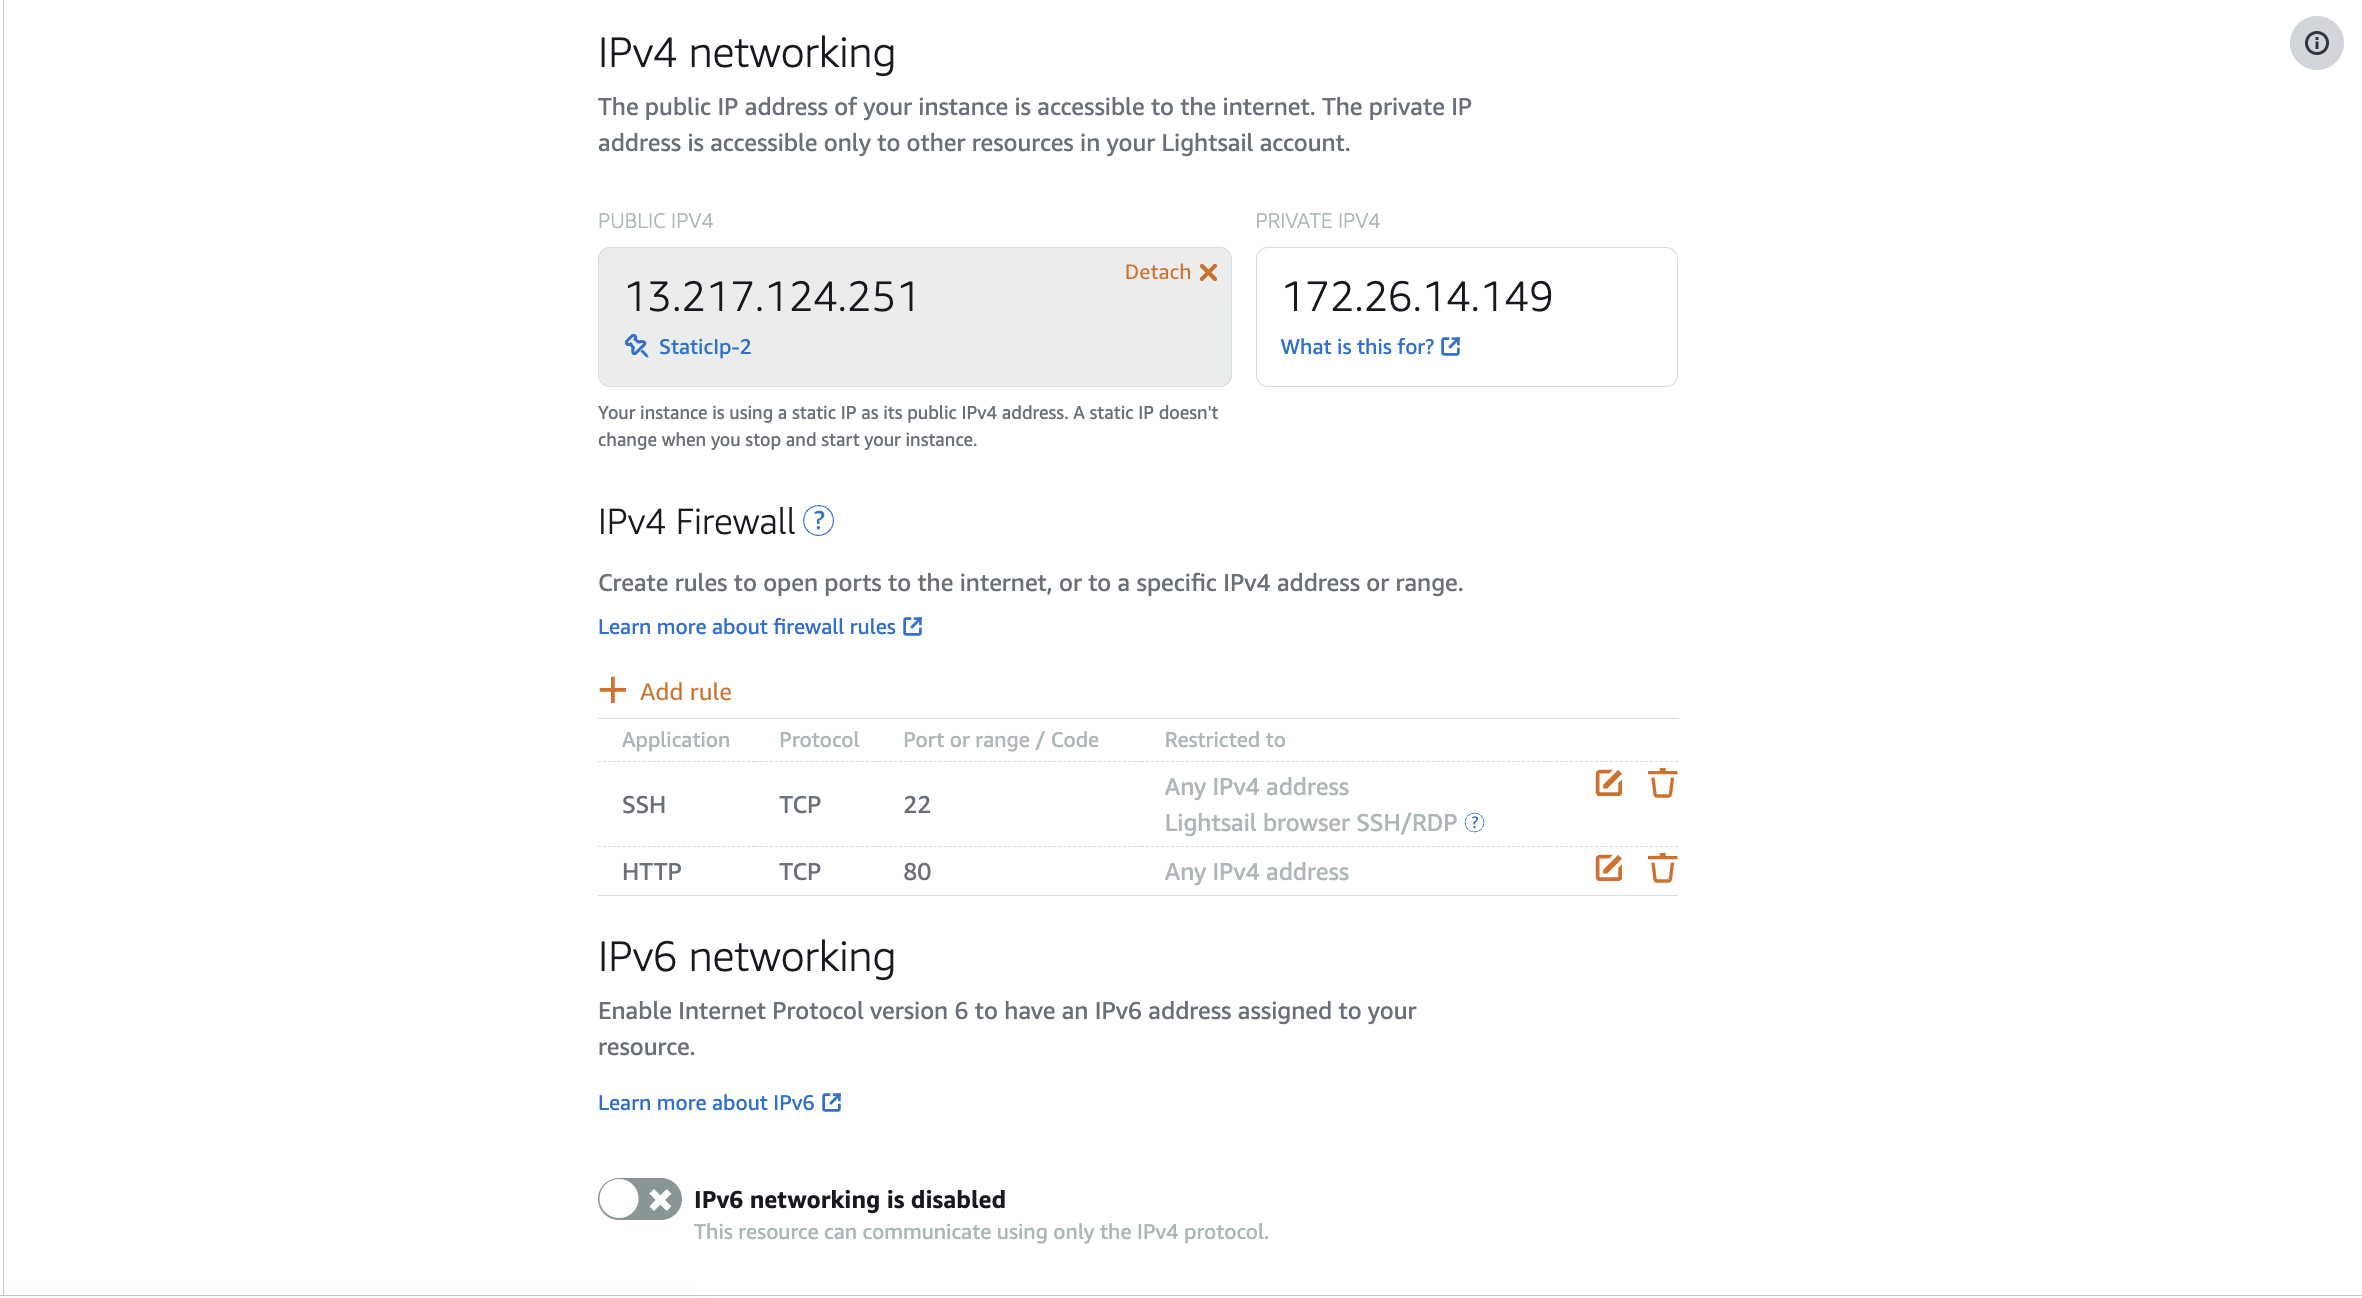2362x1298 pixels.
Task: Open Learn more about IPv6 link
Action: [x=720, y=1102]
